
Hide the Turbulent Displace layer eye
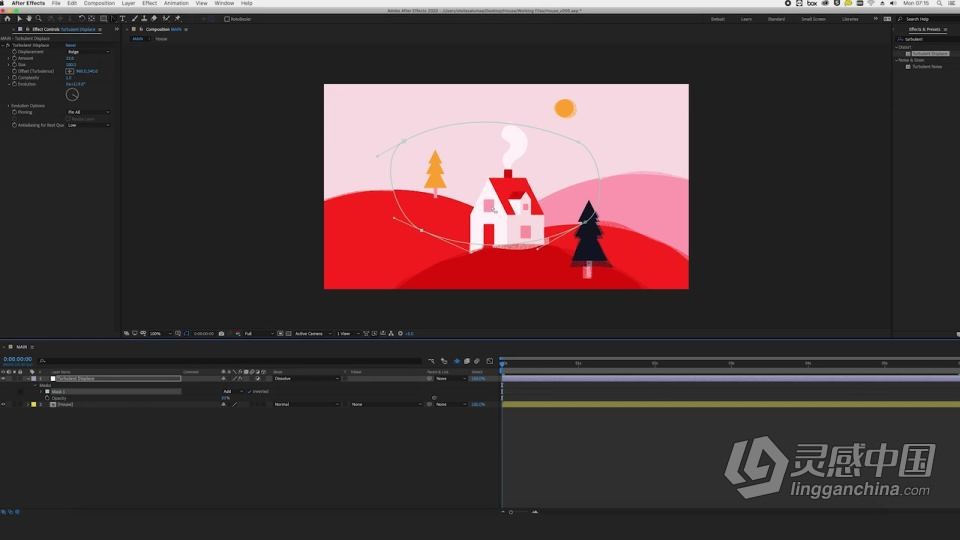pyautogui.click(x=3, y=379)
